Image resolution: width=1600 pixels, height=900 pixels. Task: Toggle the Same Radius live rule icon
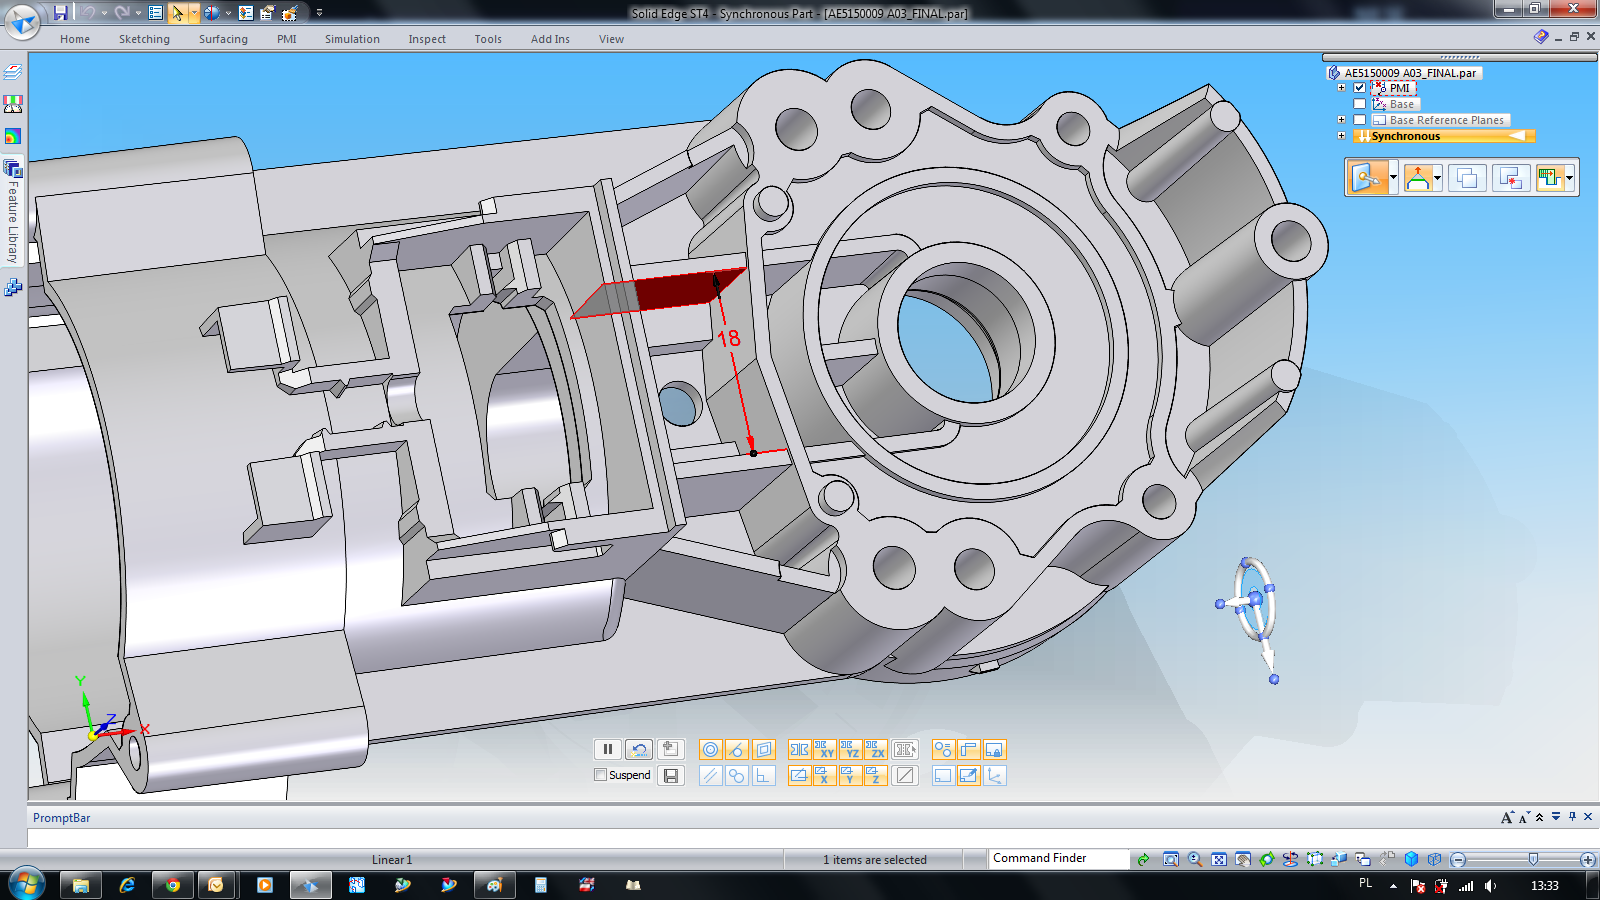(x=943, y=749)
